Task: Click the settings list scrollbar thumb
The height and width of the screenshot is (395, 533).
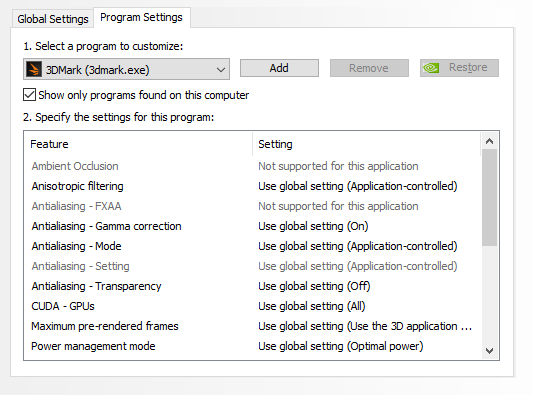Action: click(x=489, y=197)
